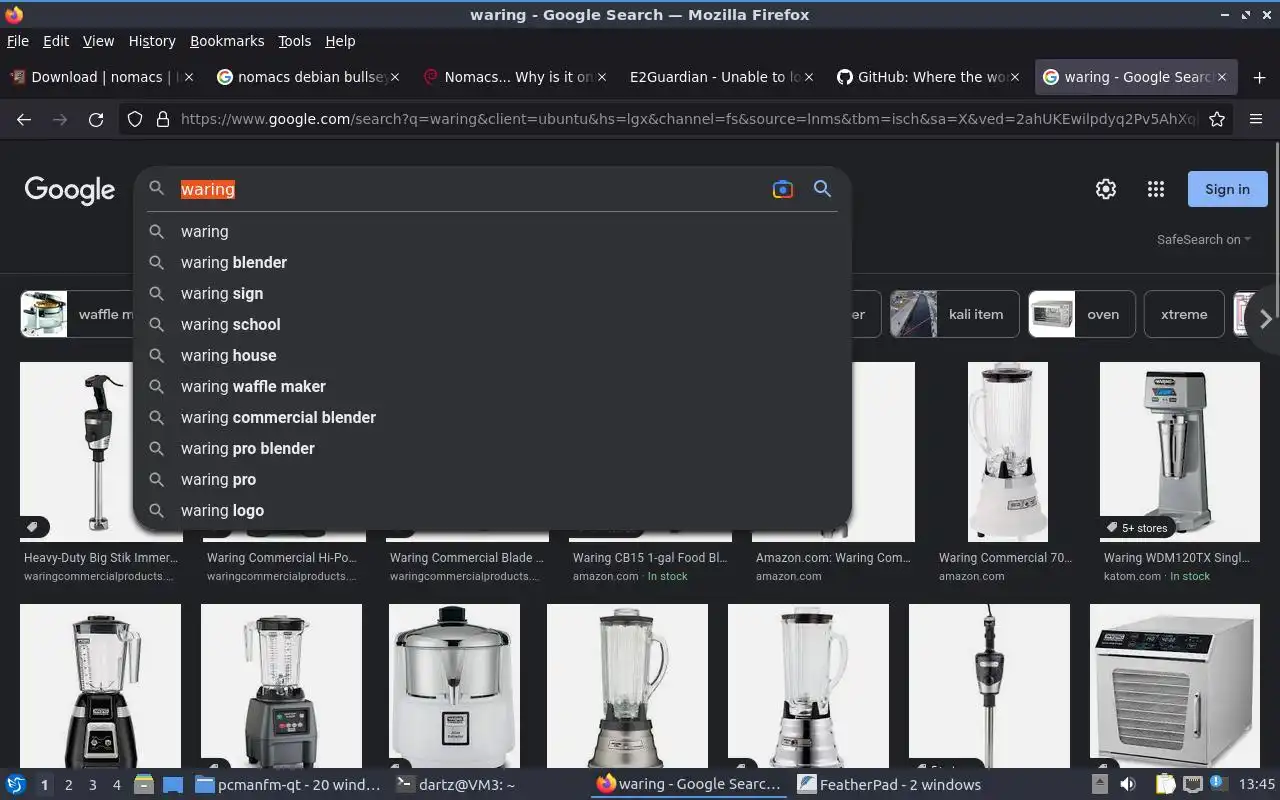
Task: Open the History menu
Action: click(x=152, y=41)
